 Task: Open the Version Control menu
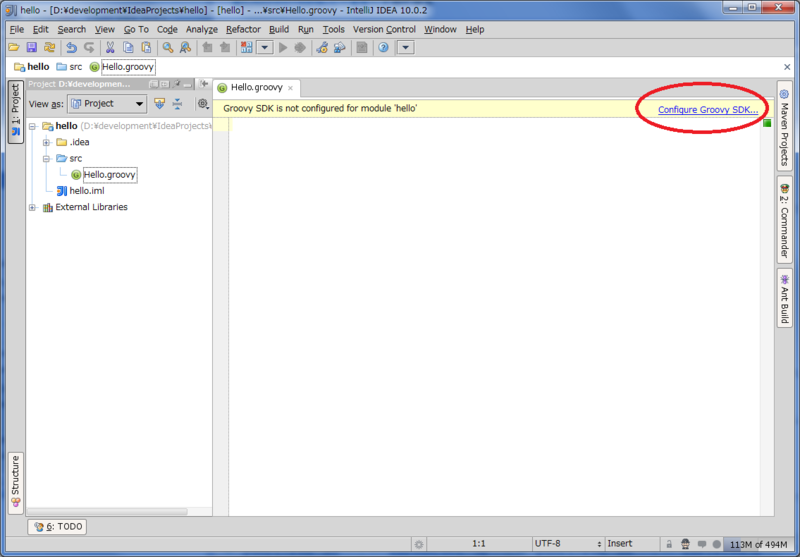384,30
